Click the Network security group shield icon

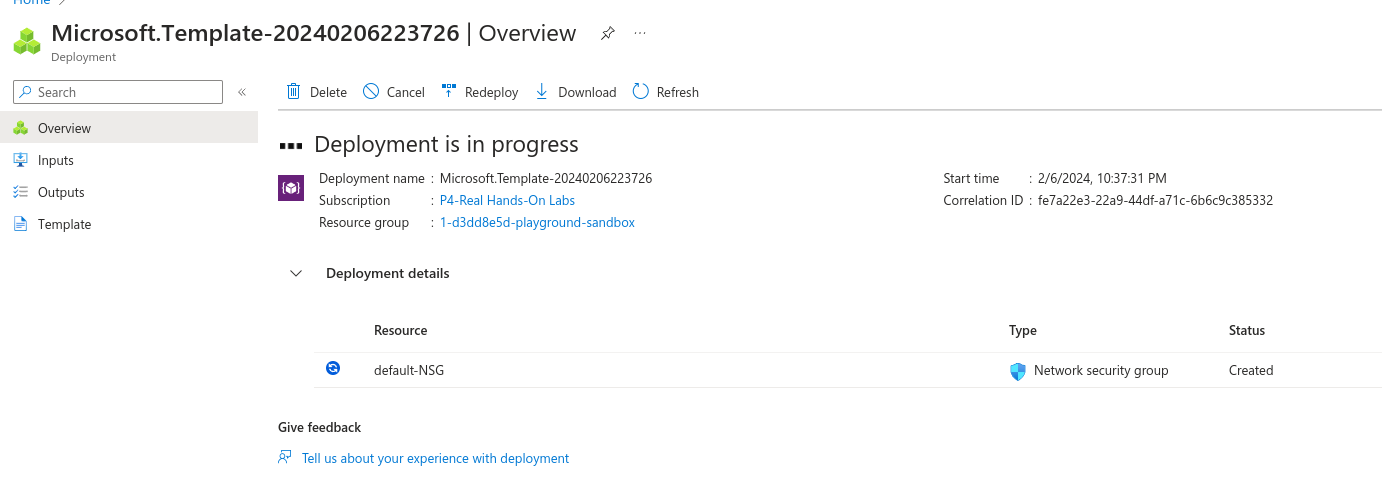(1018, 371)
